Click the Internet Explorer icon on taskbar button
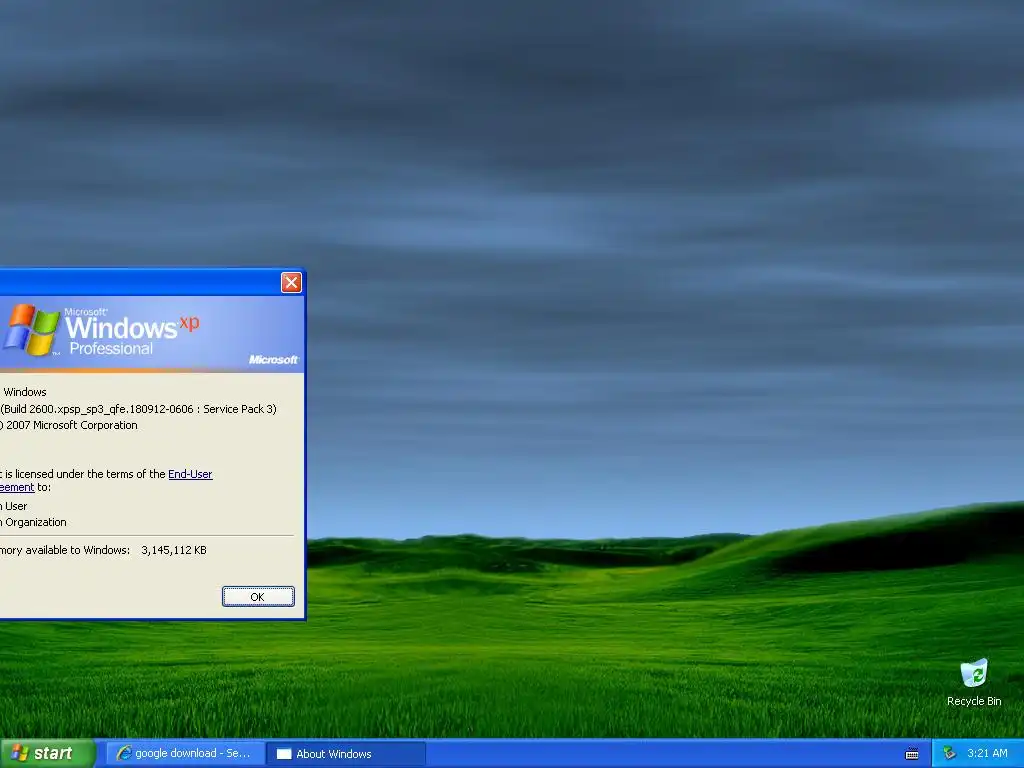This screenshot has height=768, width=1024. [x=123, y=753]
